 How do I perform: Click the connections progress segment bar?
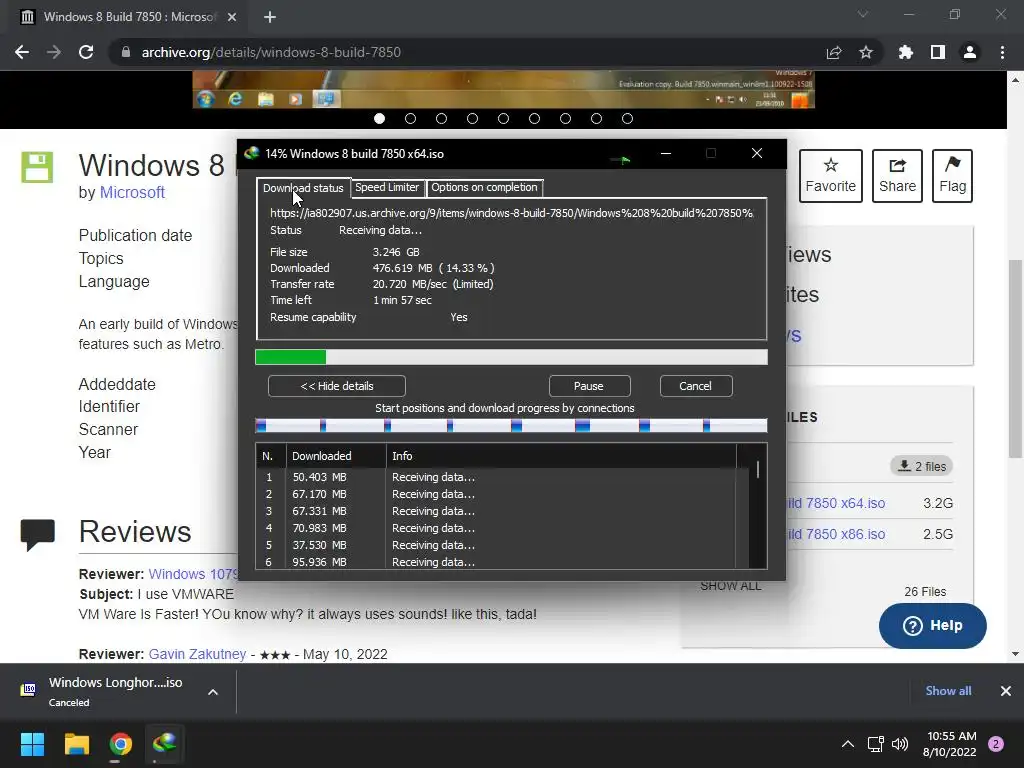point(511,426)
